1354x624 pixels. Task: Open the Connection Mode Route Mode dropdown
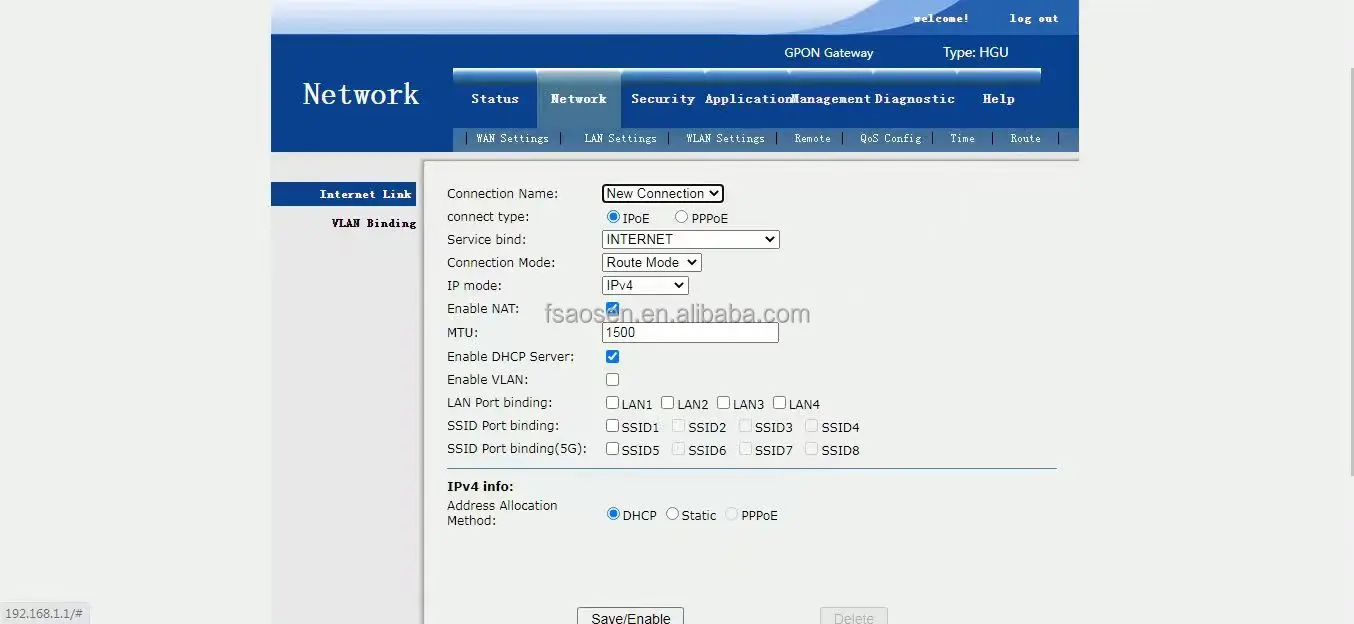pos(651,263)
